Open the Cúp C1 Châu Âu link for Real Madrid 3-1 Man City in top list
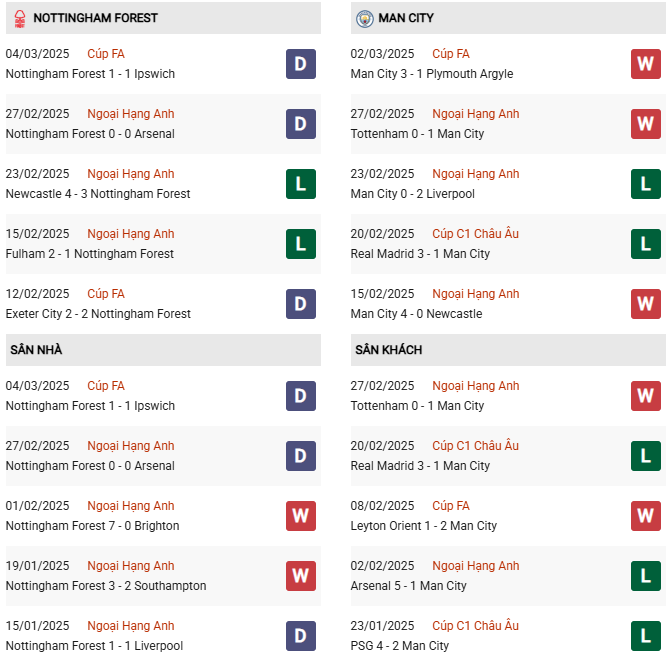The image size is (666, 659). (475, 234)
